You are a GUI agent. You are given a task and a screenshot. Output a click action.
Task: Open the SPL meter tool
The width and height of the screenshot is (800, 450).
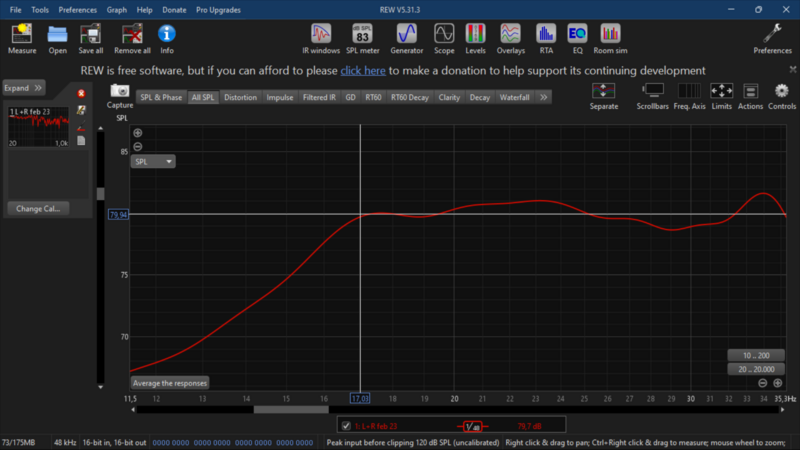click(364, 38)
